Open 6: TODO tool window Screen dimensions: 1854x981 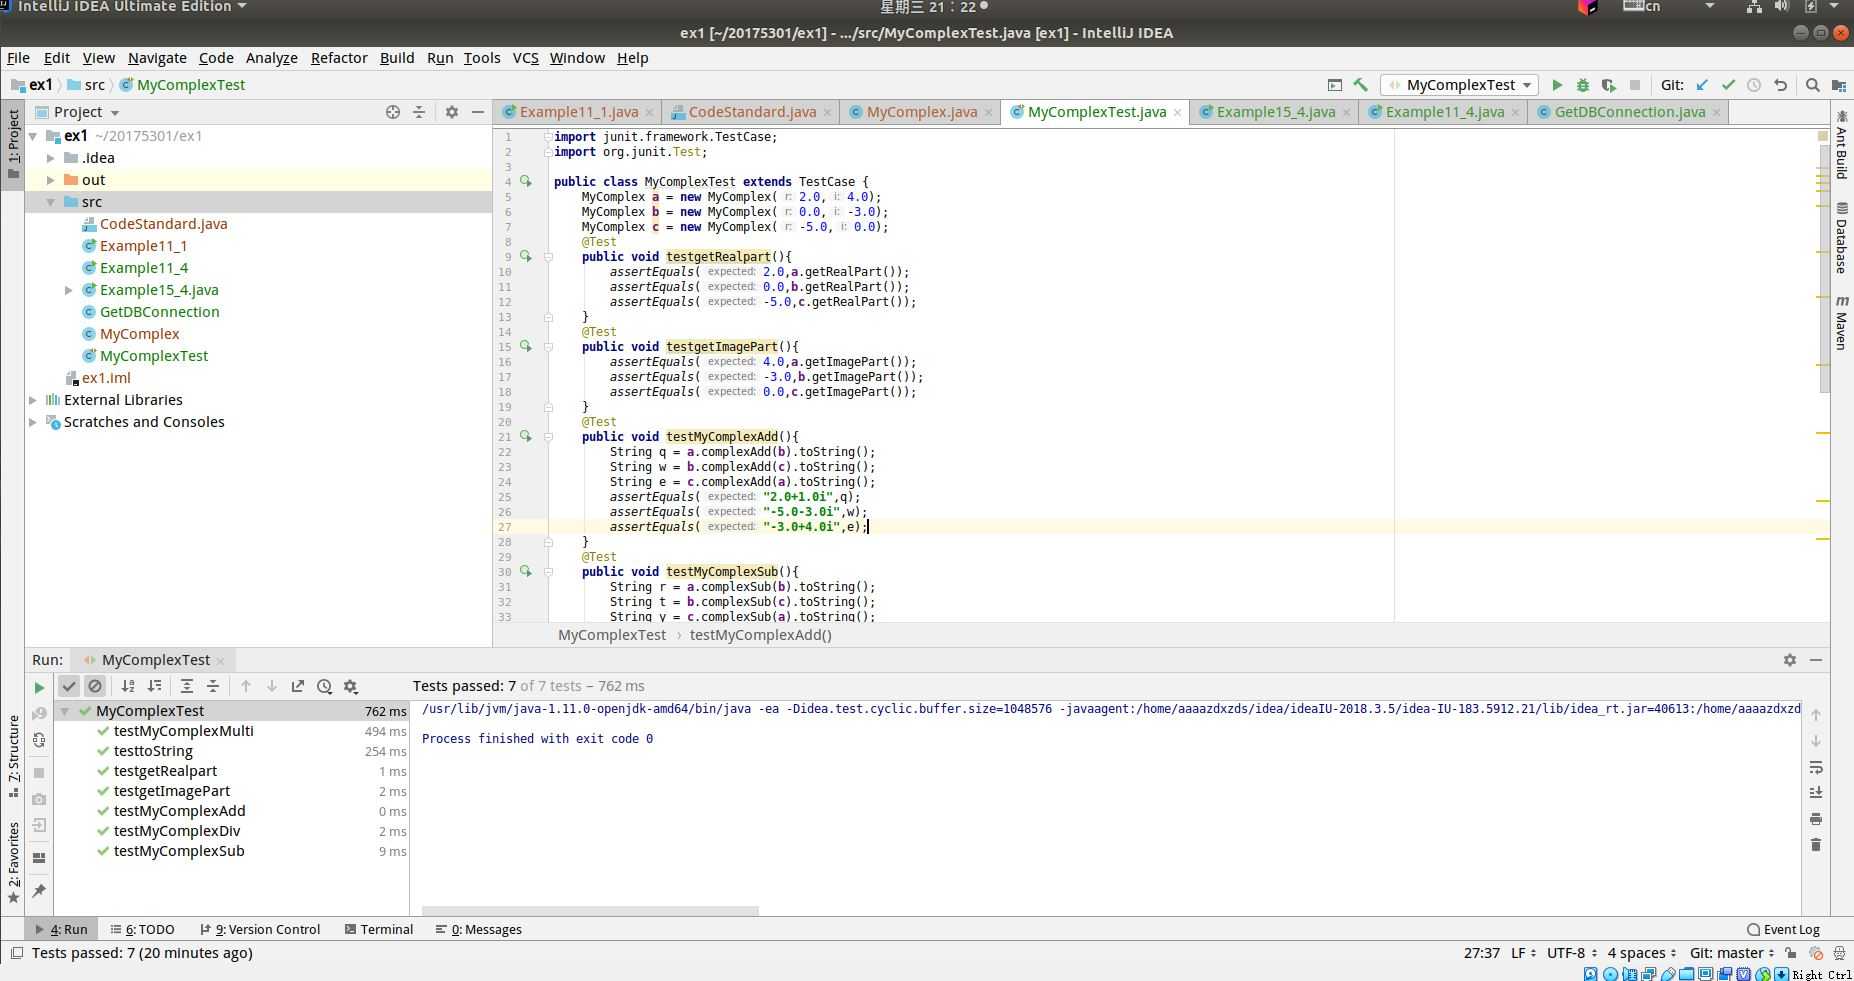pos(142,929)
